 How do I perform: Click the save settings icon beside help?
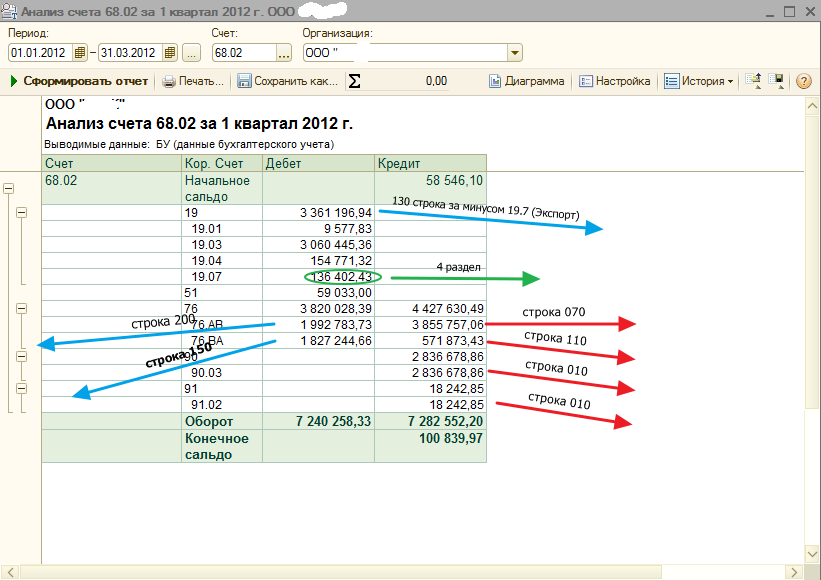coord(778,81)
